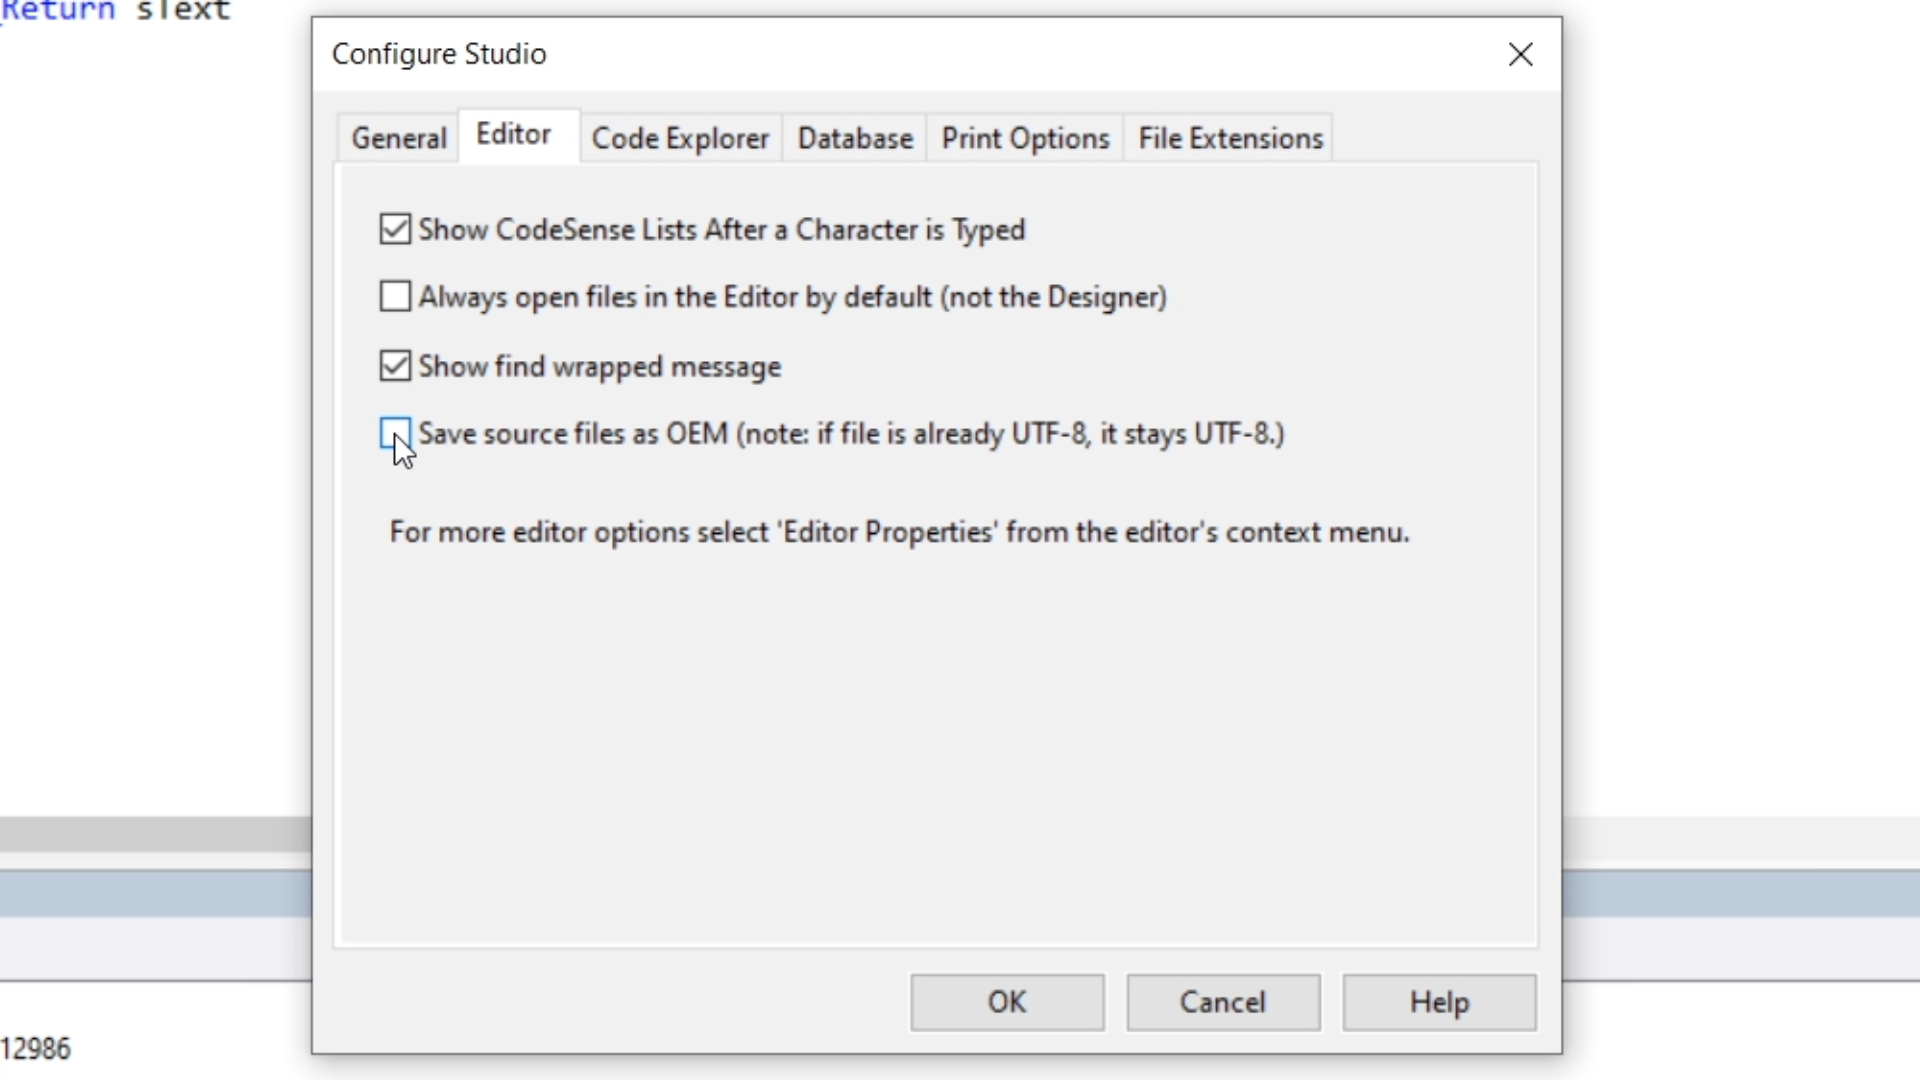1920x1080 pixels.
Task: Switch to the File Extensions tab
Action: [x=1230, y=138]
